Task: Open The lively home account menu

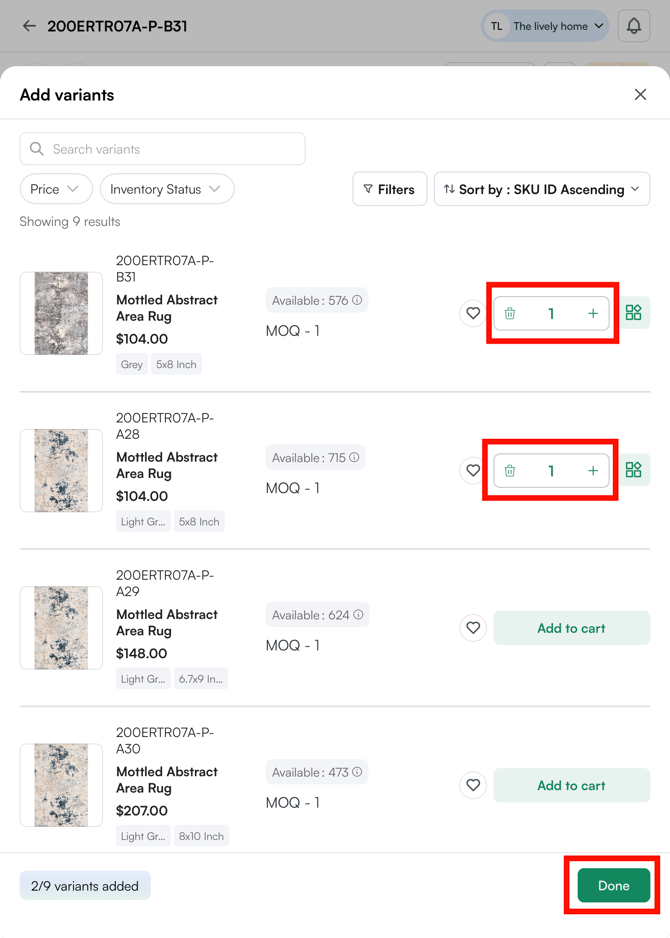Action: coord(544,26)
